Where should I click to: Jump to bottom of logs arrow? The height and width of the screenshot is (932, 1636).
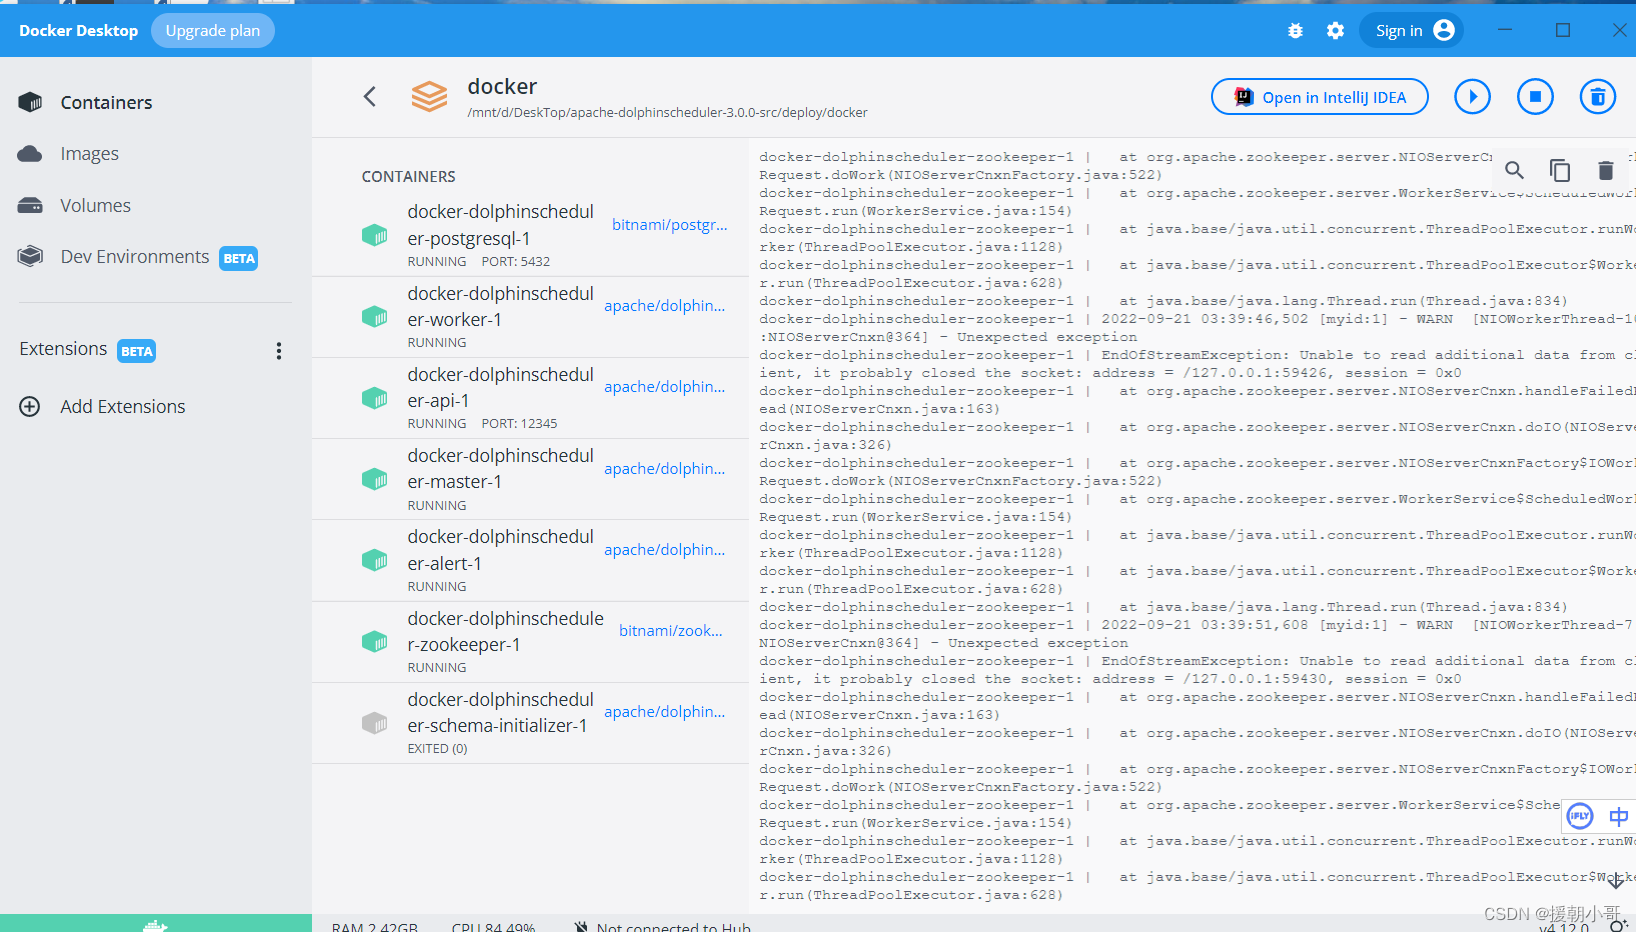coord(1616,880)
